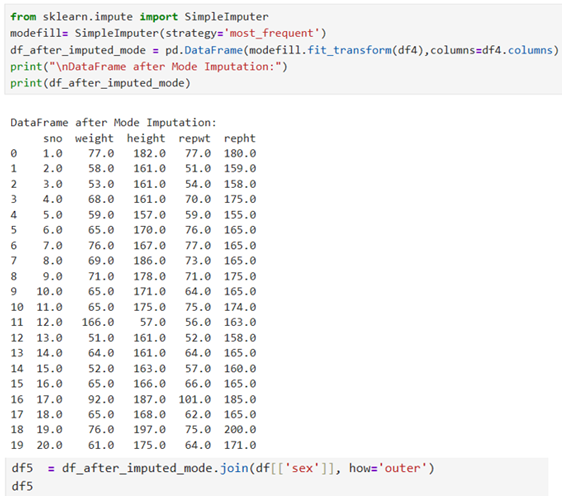Click the height value 182.0 in row 0
The width and height of the screenshot is (565, 496).
click(x=150, y=153)
